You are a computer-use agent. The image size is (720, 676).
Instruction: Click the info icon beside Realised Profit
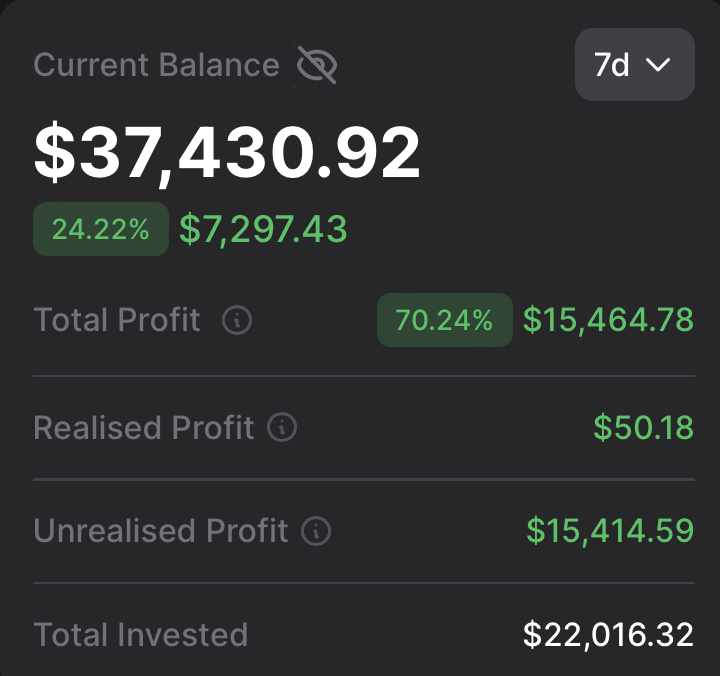click(x=283, y=428)
